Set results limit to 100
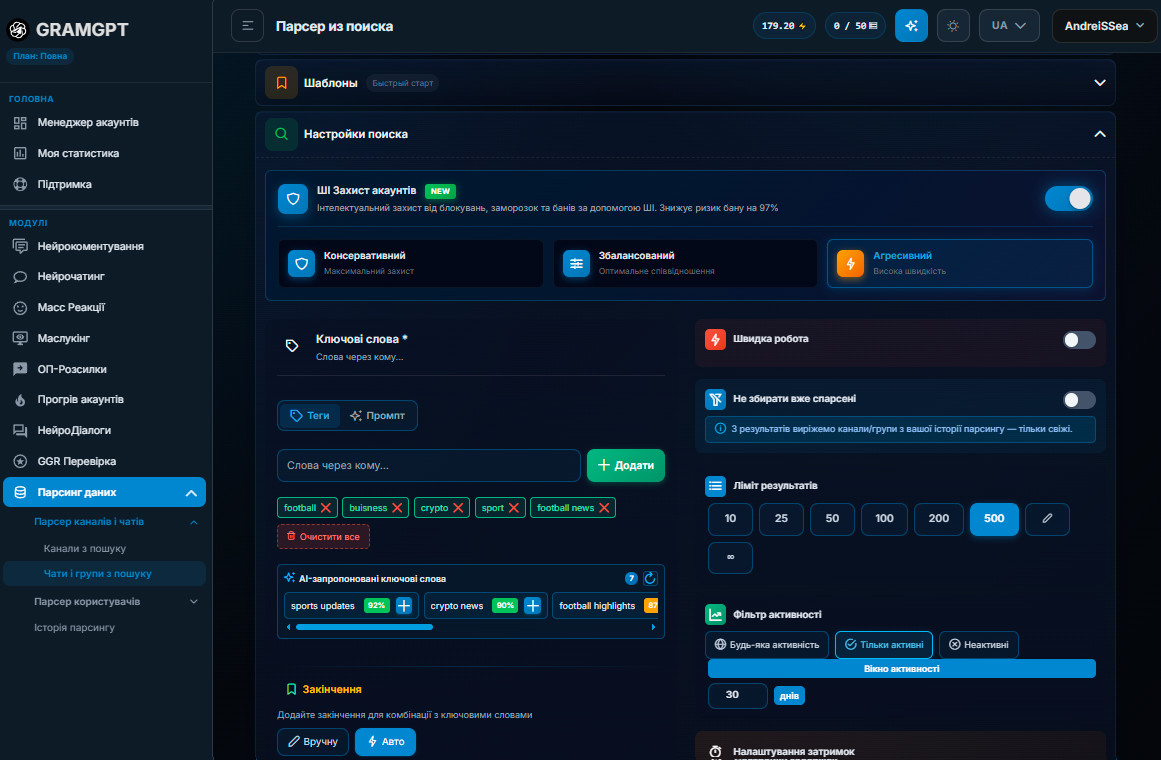Screen dimensions: 1161x760 point(884,519)
